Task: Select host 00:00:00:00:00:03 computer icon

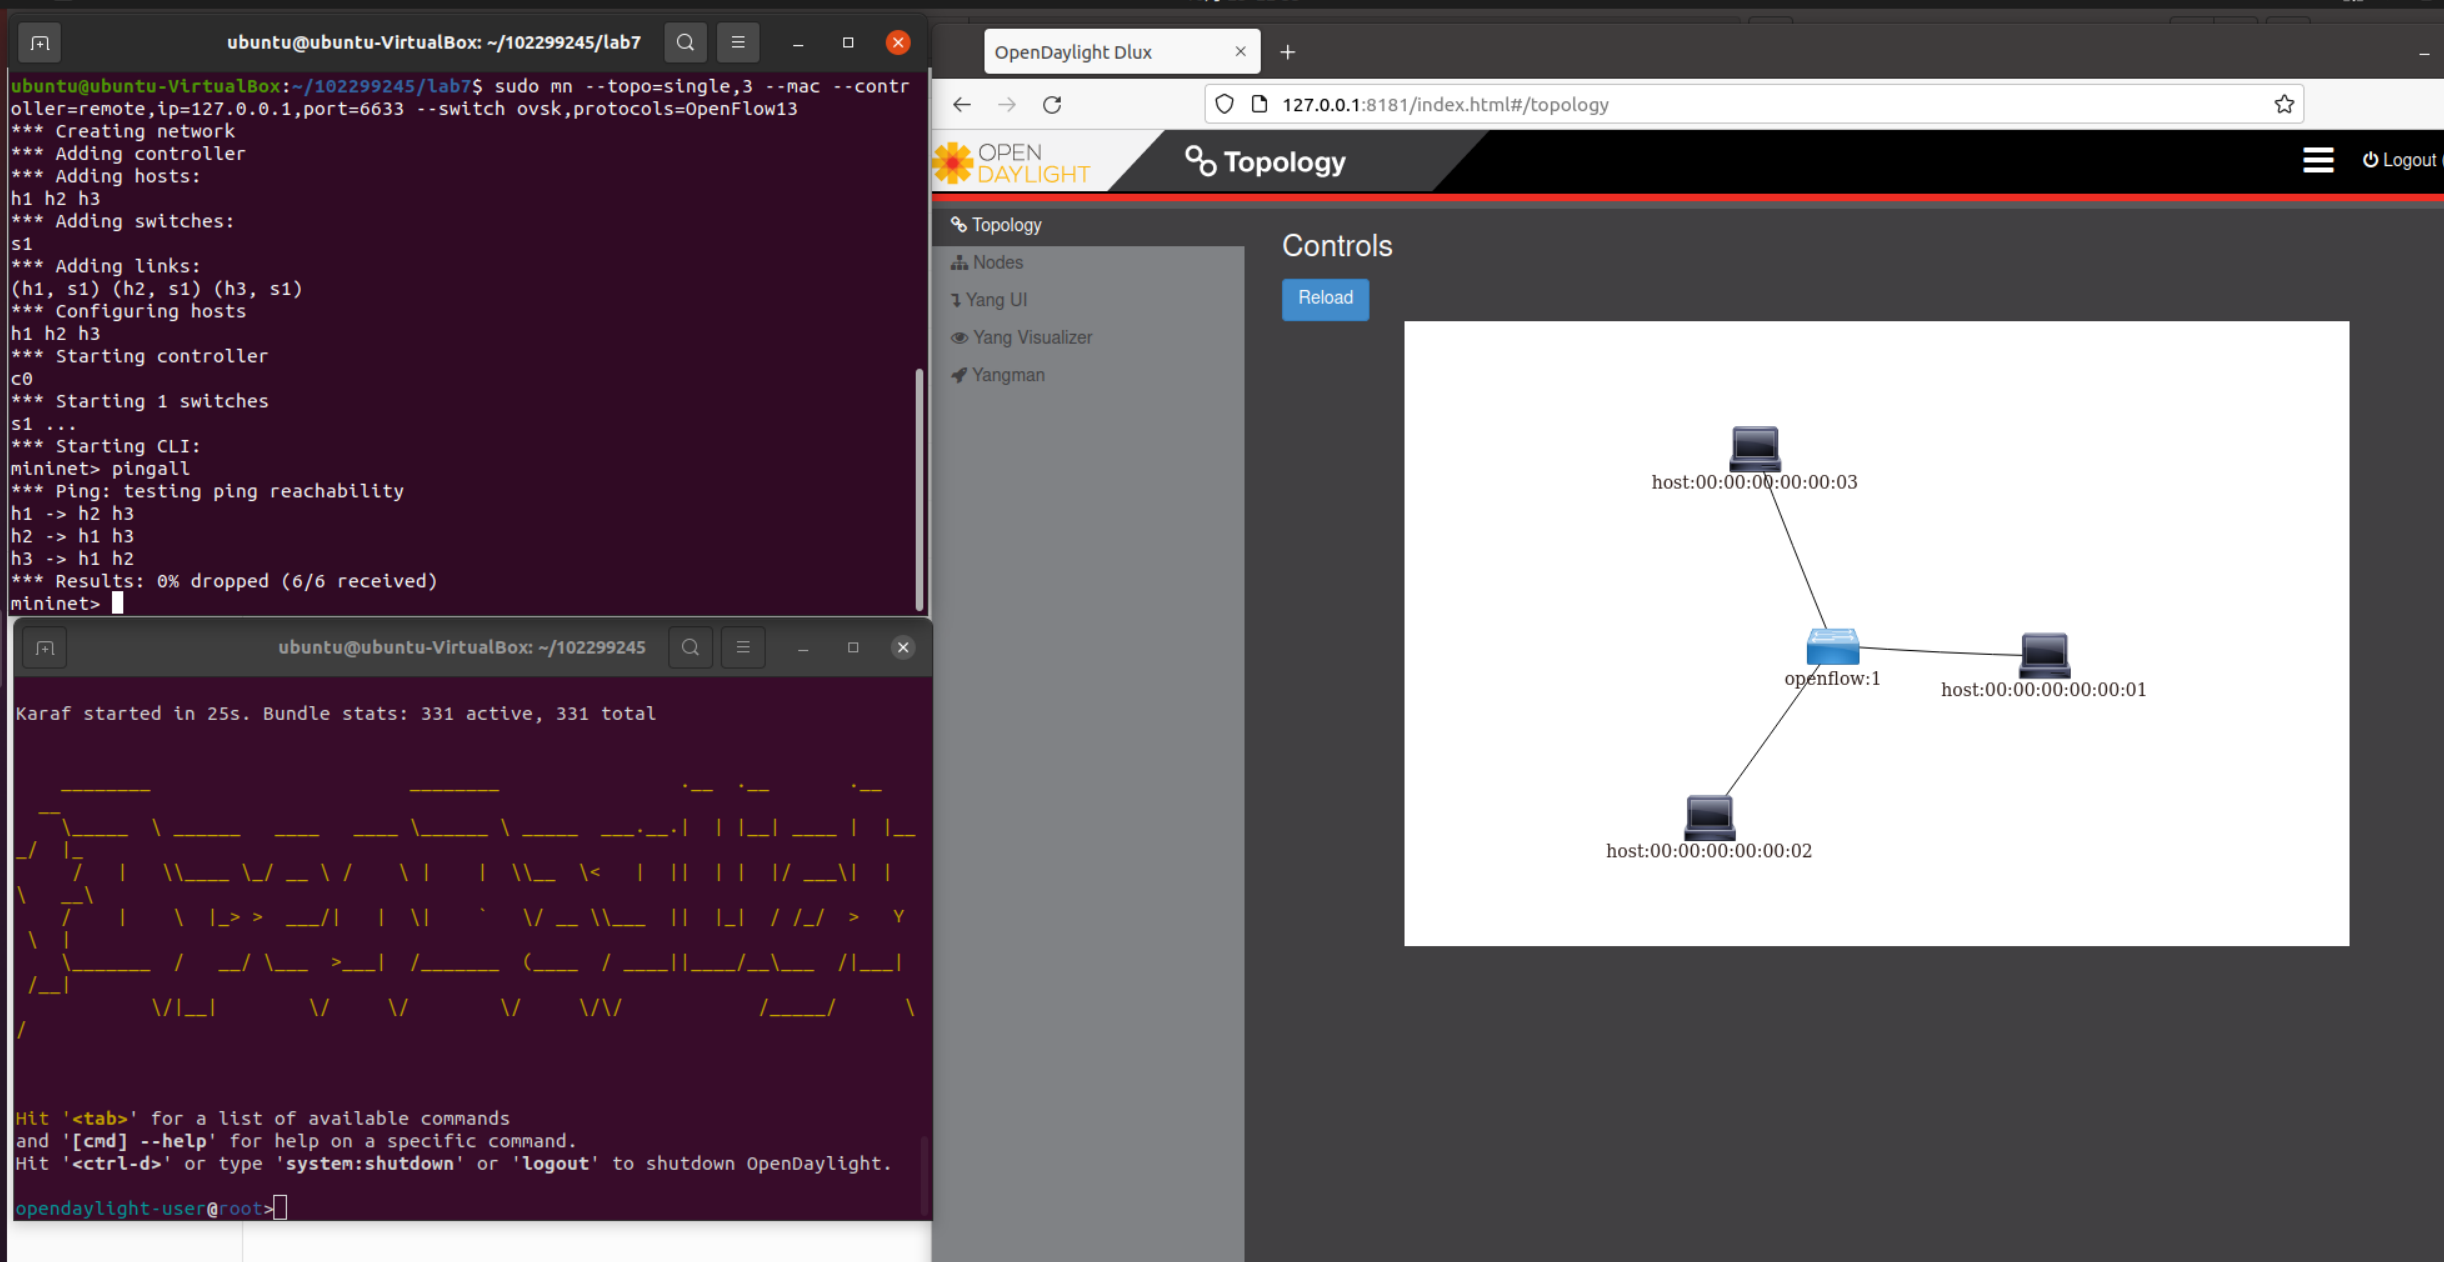Action: [1754, 448]
